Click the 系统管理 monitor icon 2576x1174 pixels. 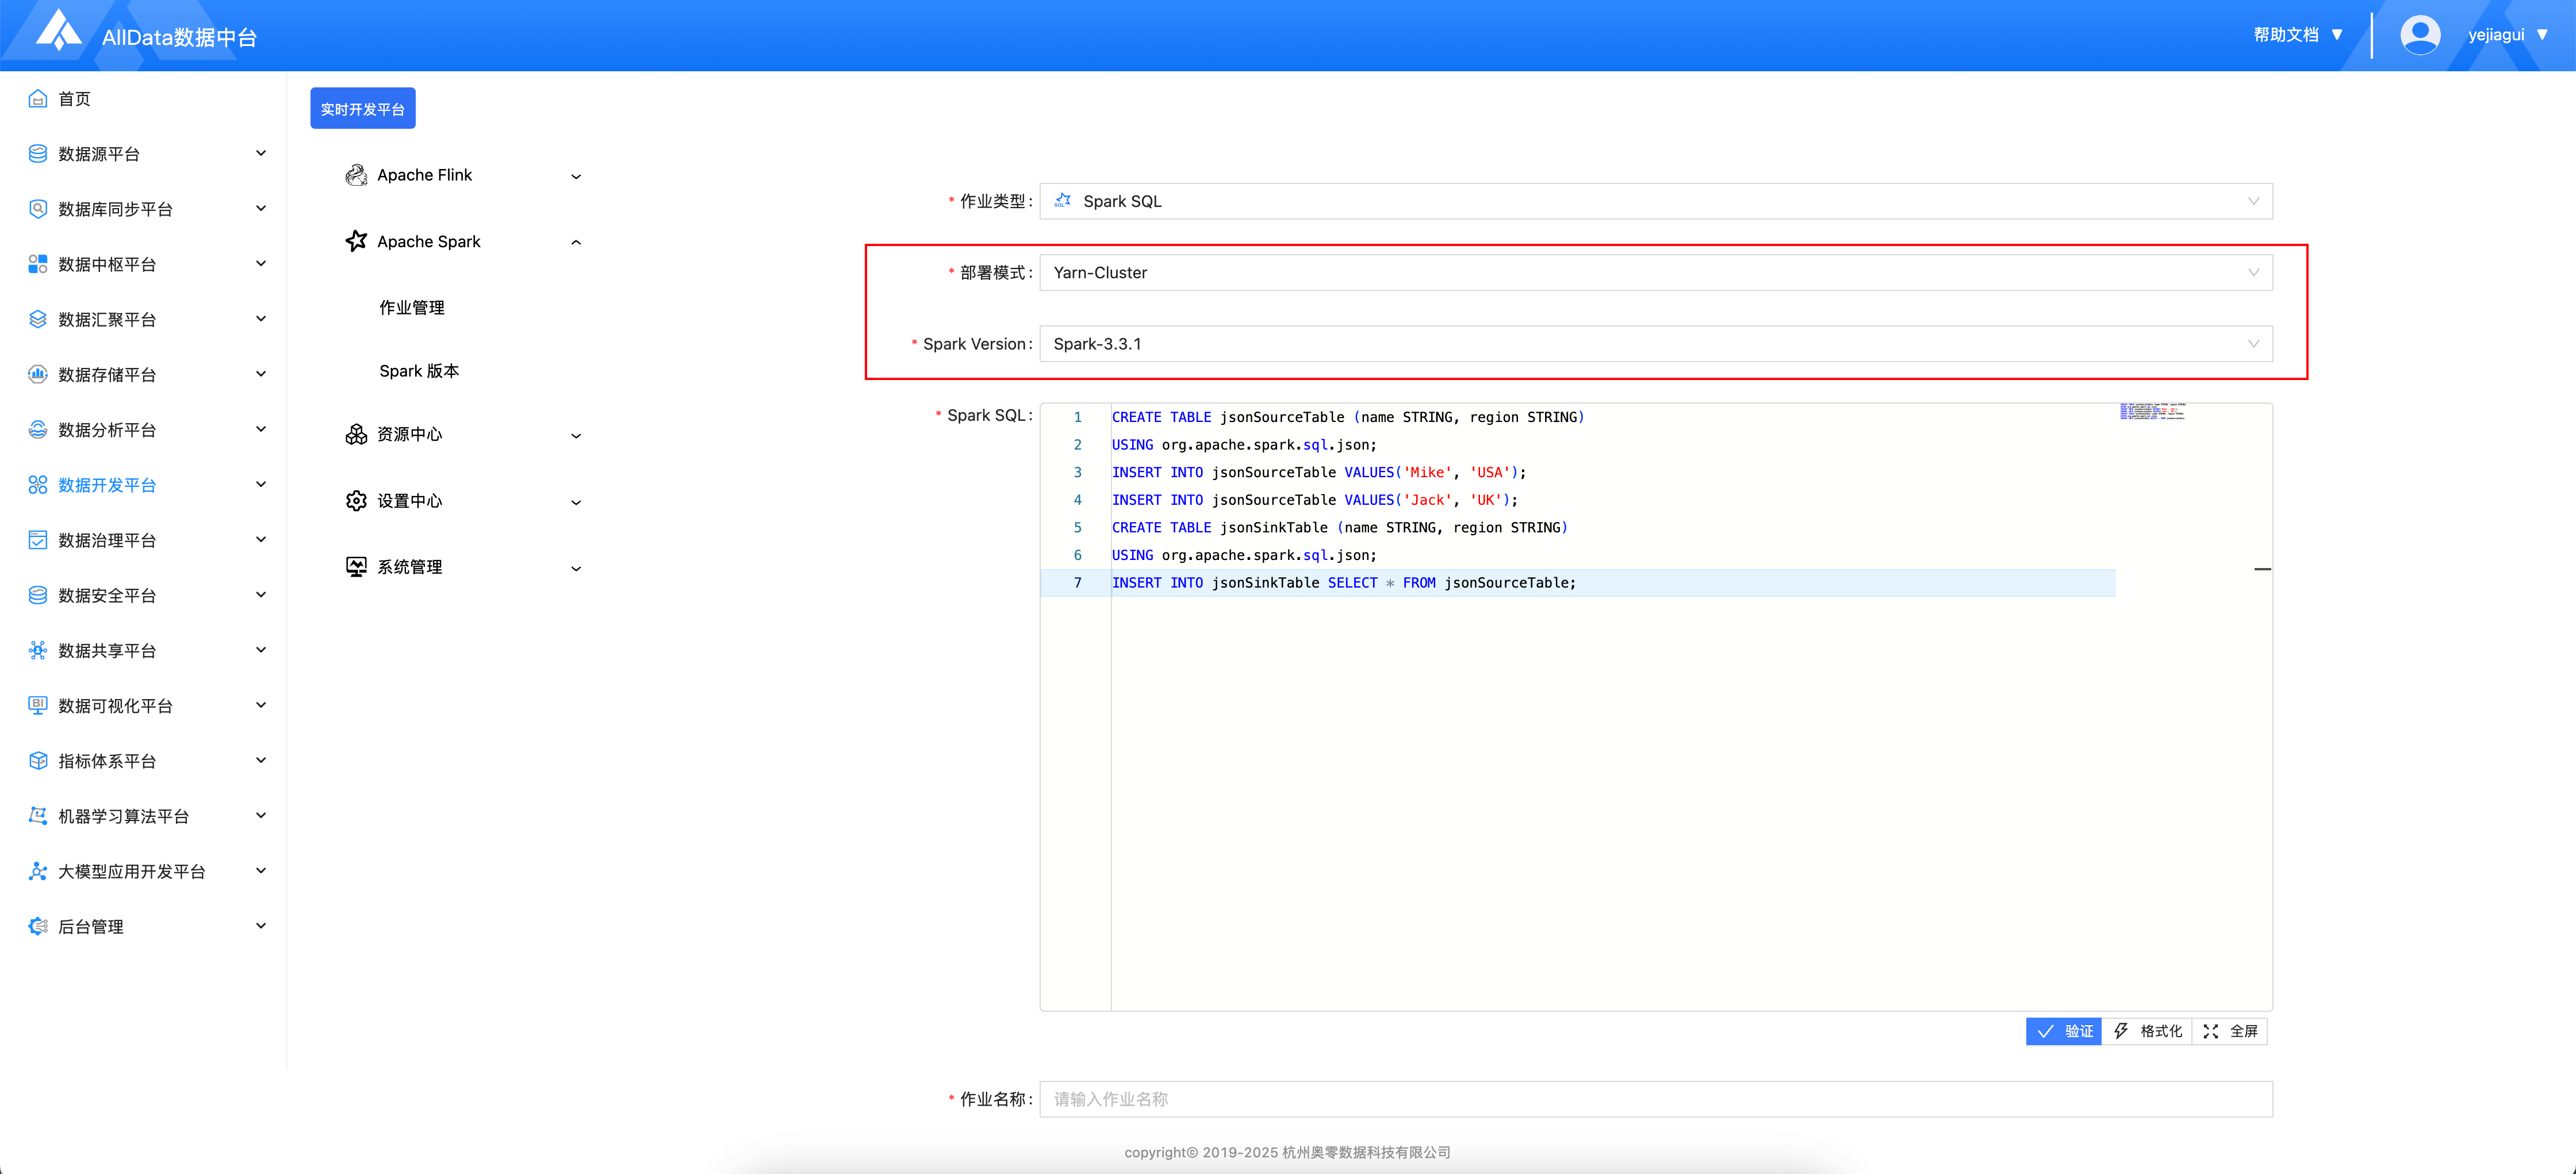(x=356, y=567)
